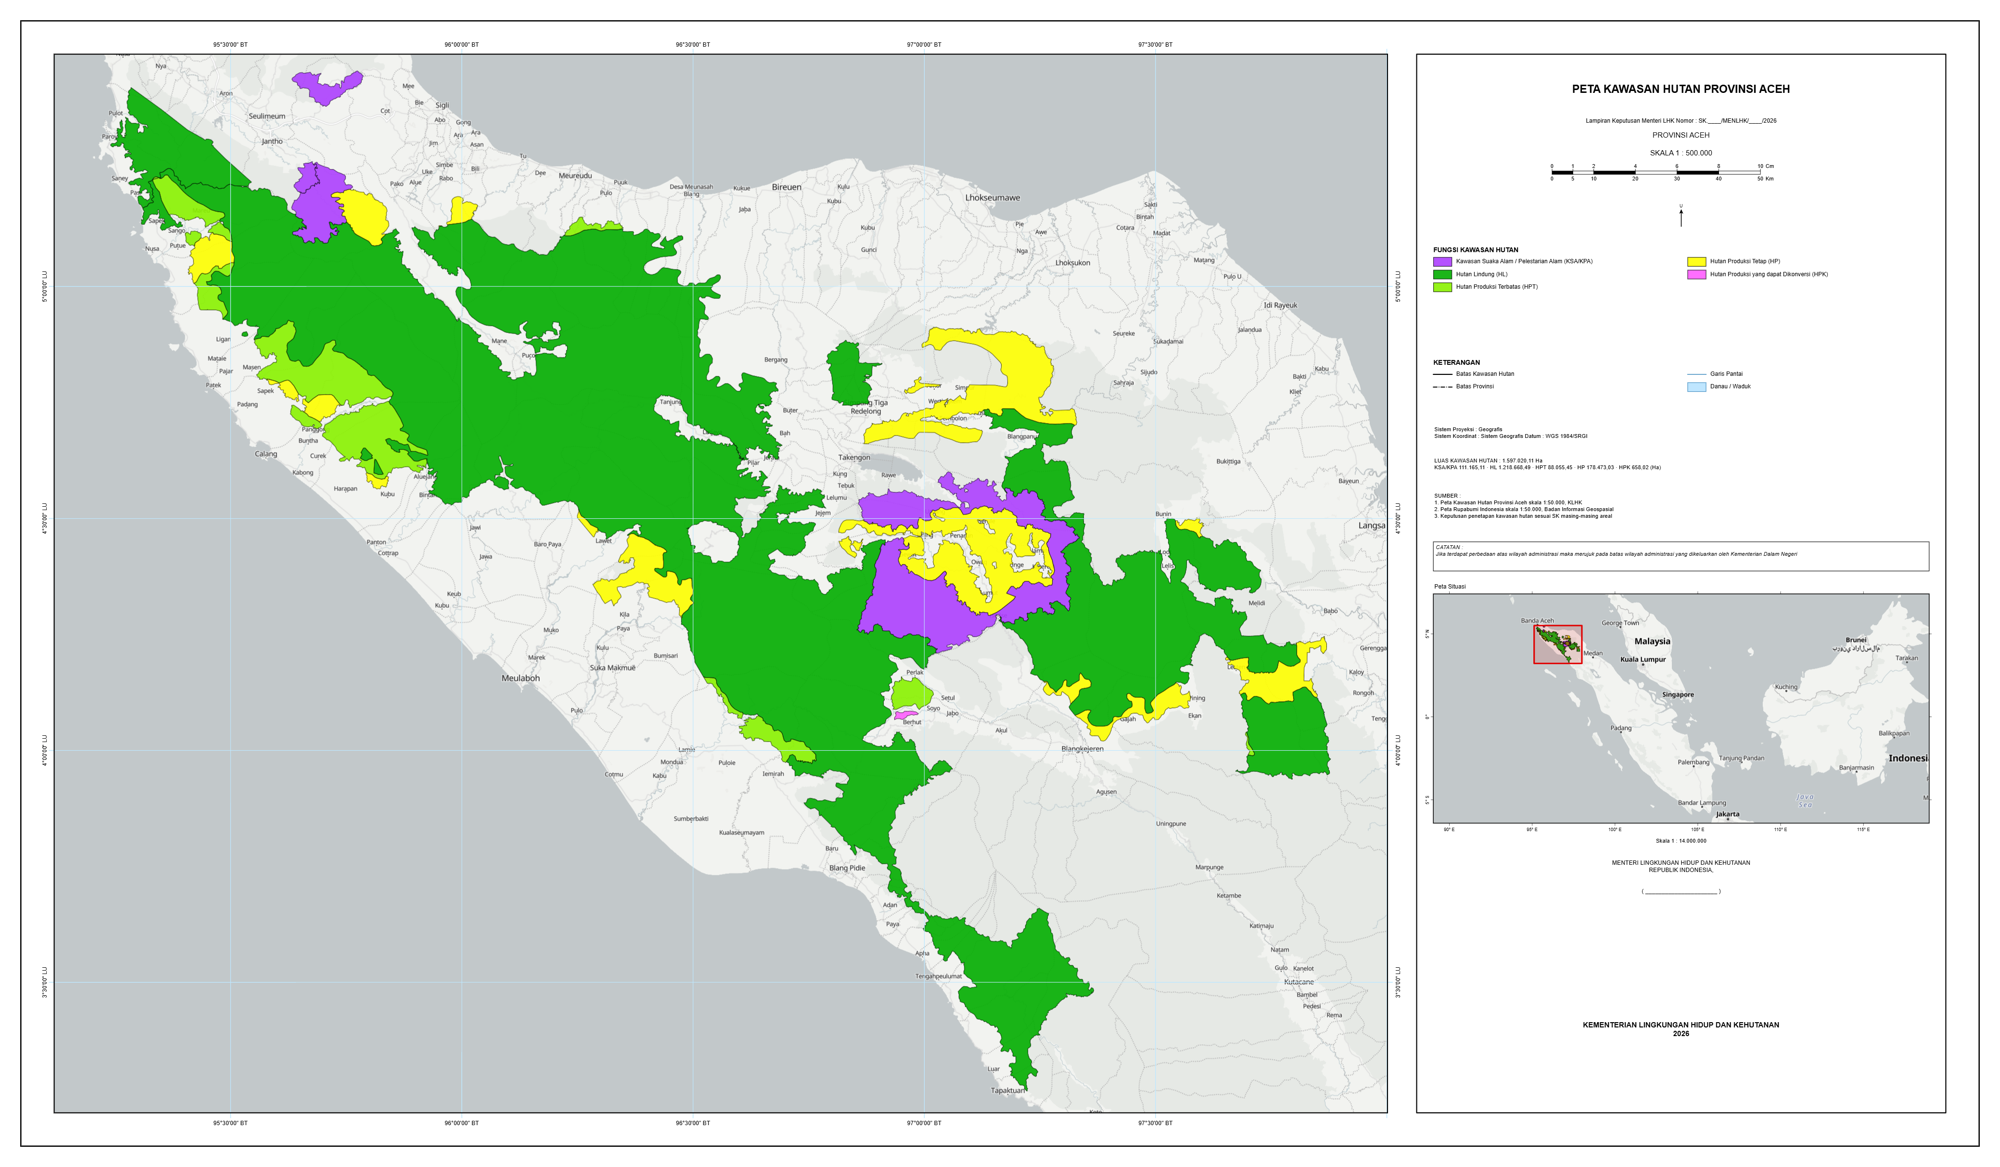The height and width of the screenshot is (1167, 2000).
Task: Click the Batas Provinsi dashed line symbol
Action: (1443, 386)
